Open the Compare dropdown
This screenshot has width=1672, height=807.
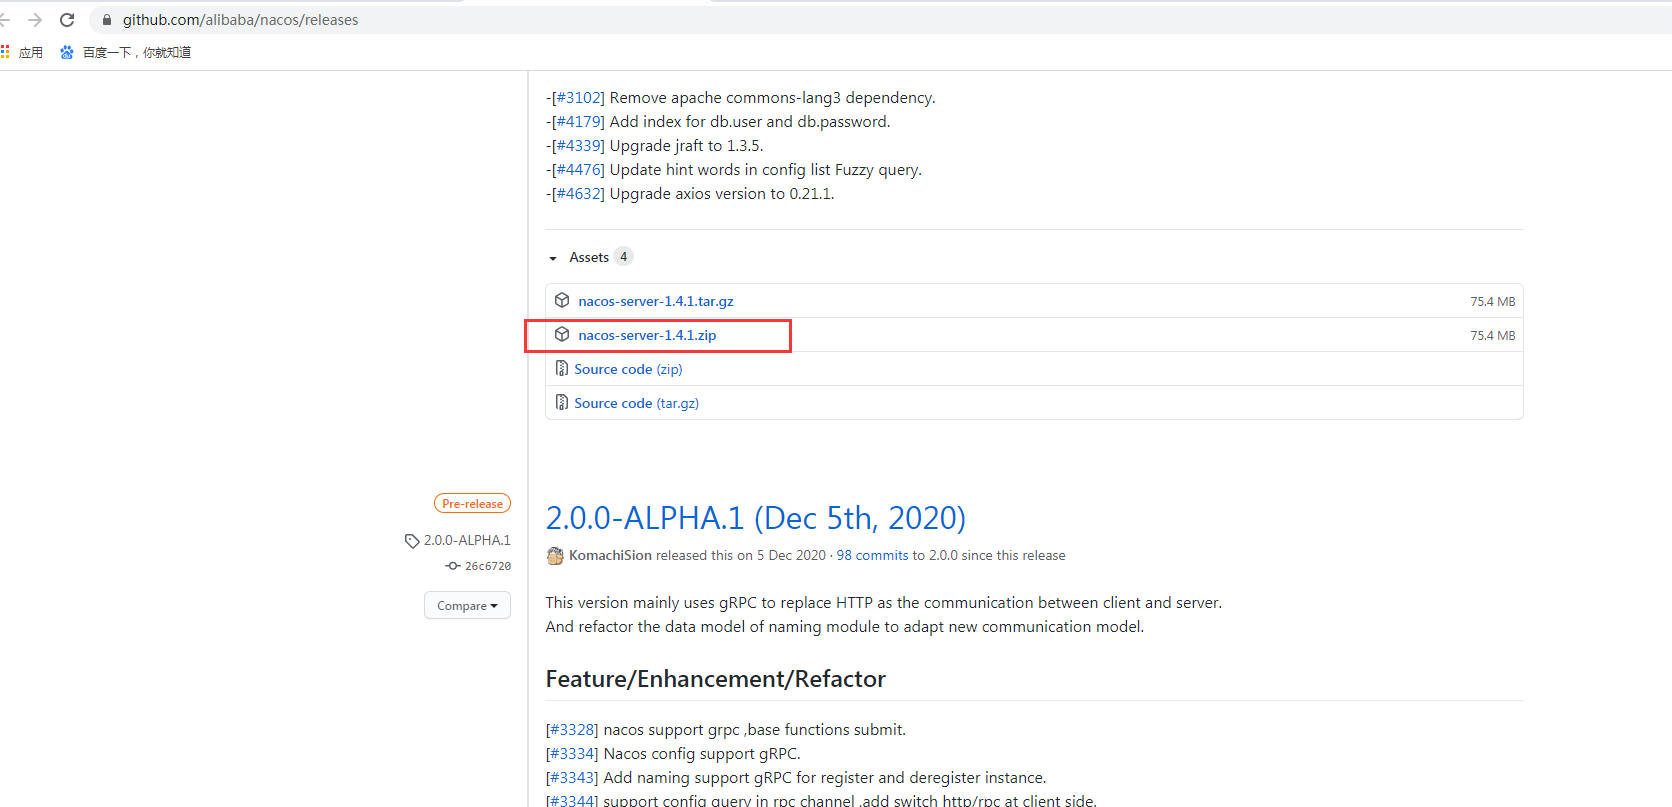[467, 605]
